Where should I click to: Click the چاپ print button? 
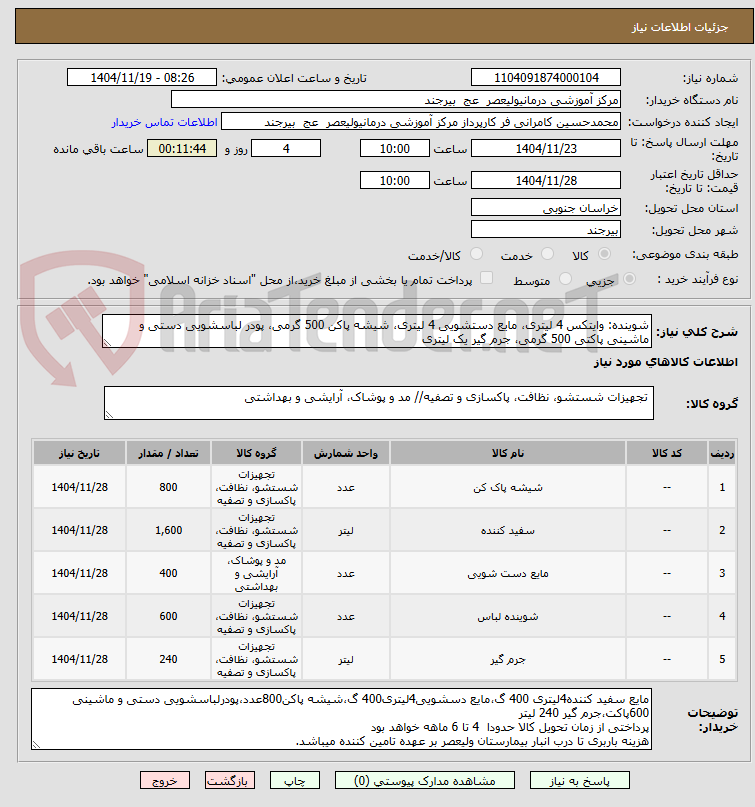click(x=295, y=780)
